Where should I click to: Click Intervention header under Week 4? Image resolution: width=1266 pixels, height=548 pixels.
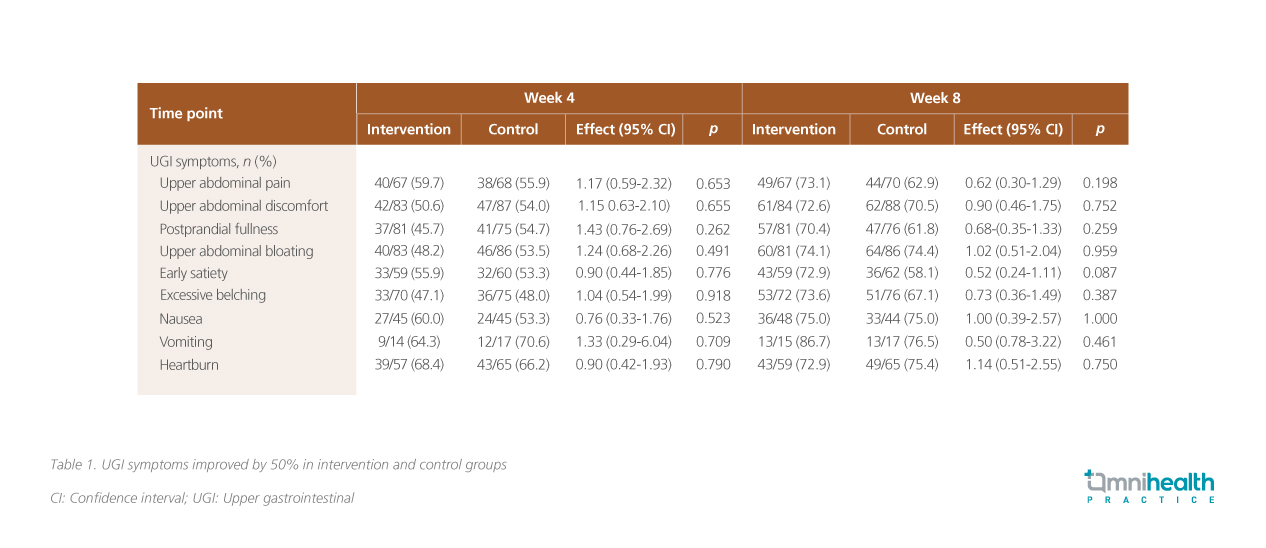409,130
